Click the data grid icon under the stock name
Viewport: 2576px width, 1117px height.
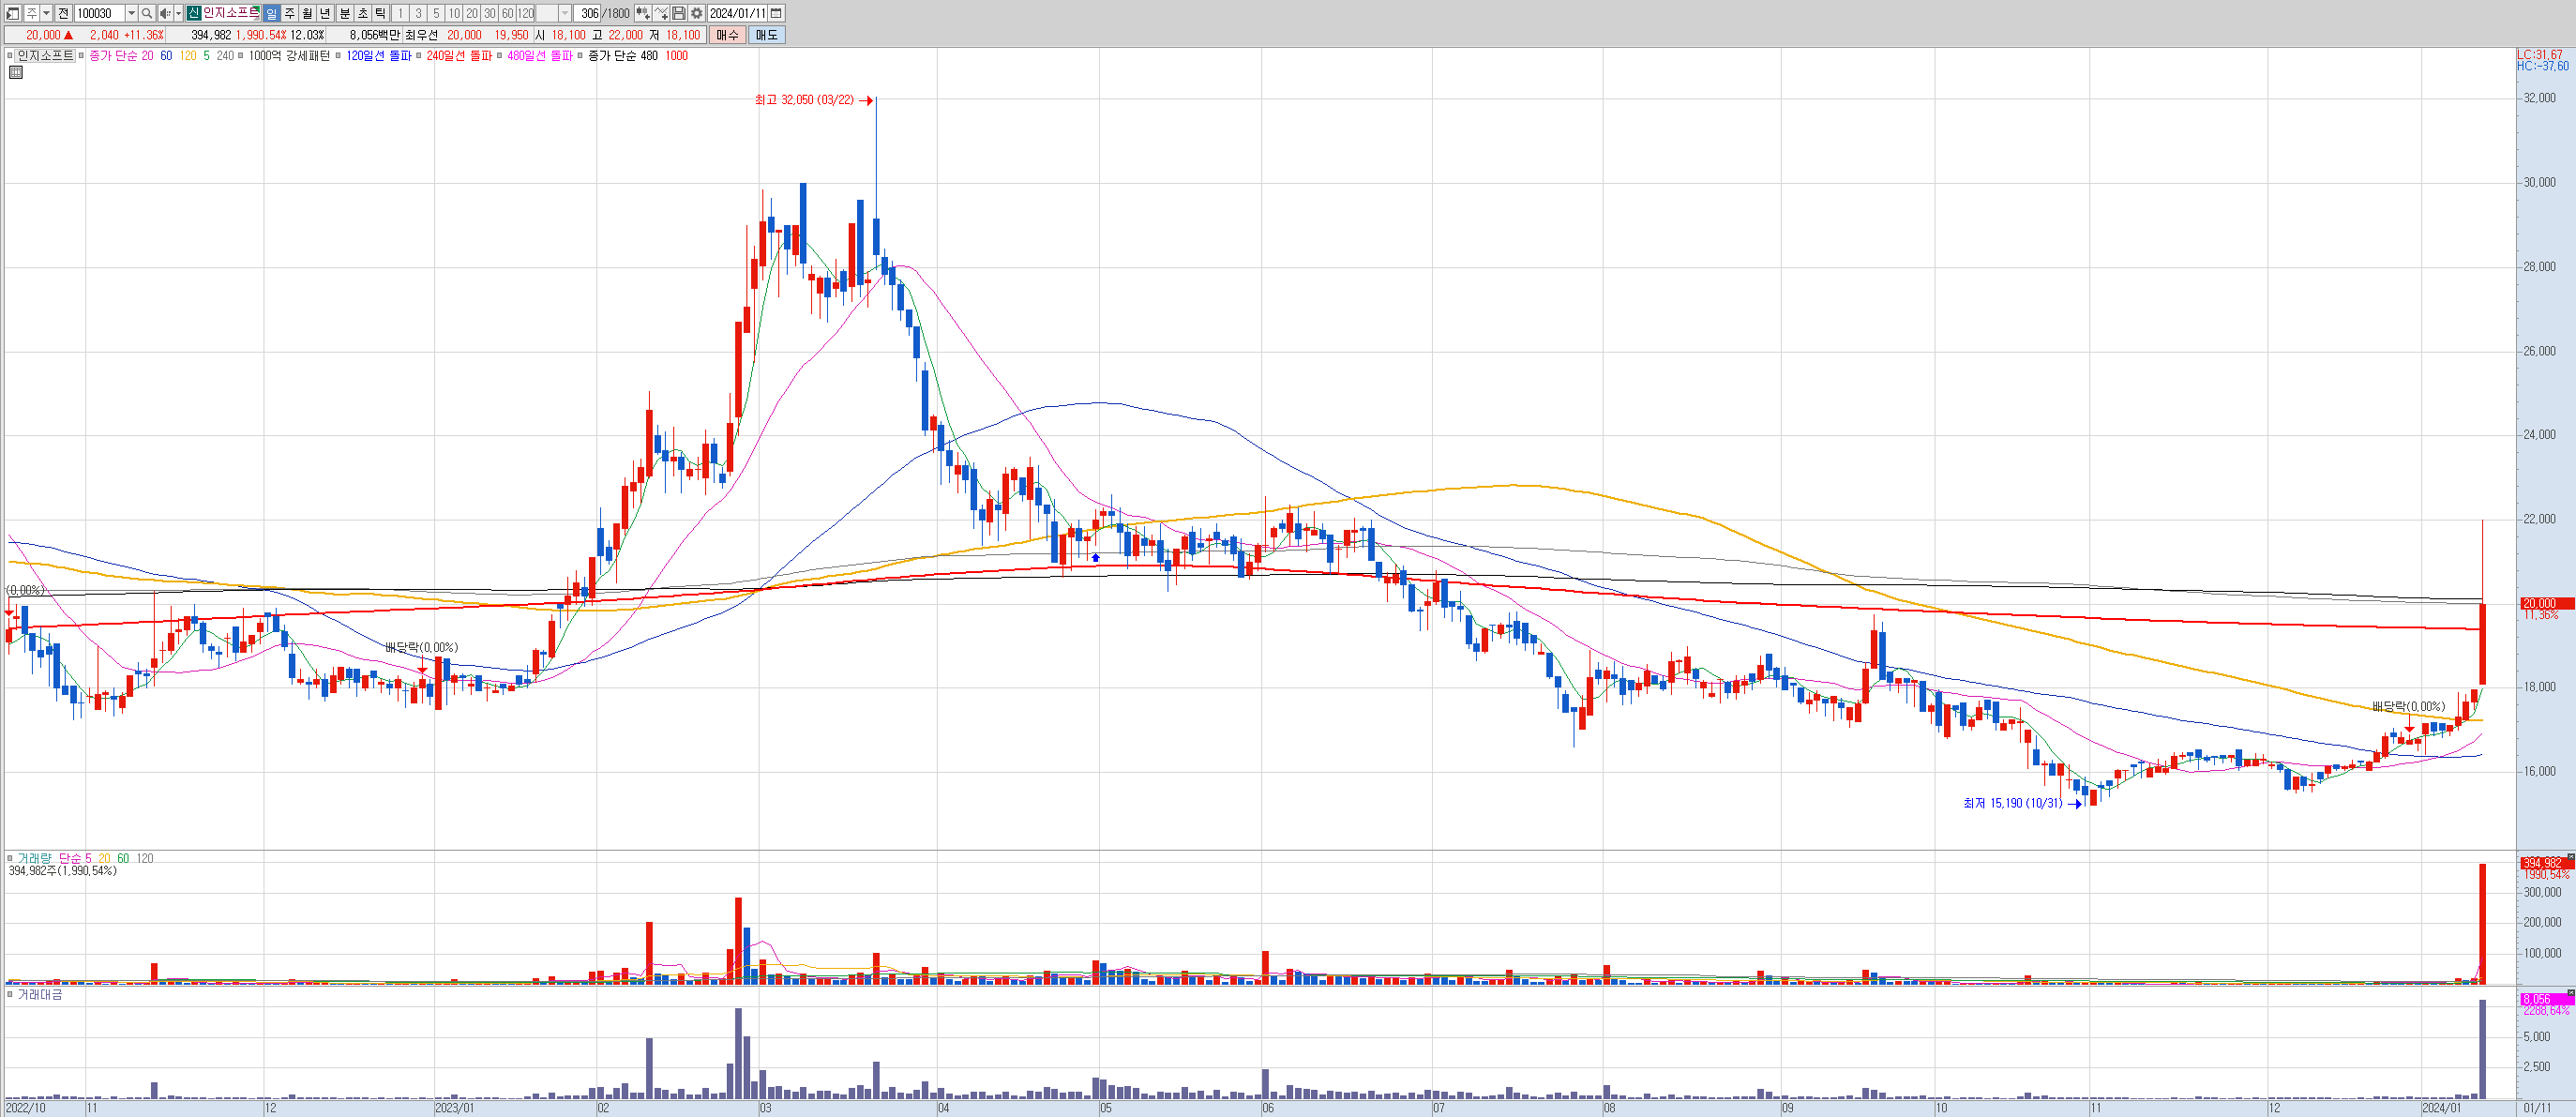tap(15, 73)
